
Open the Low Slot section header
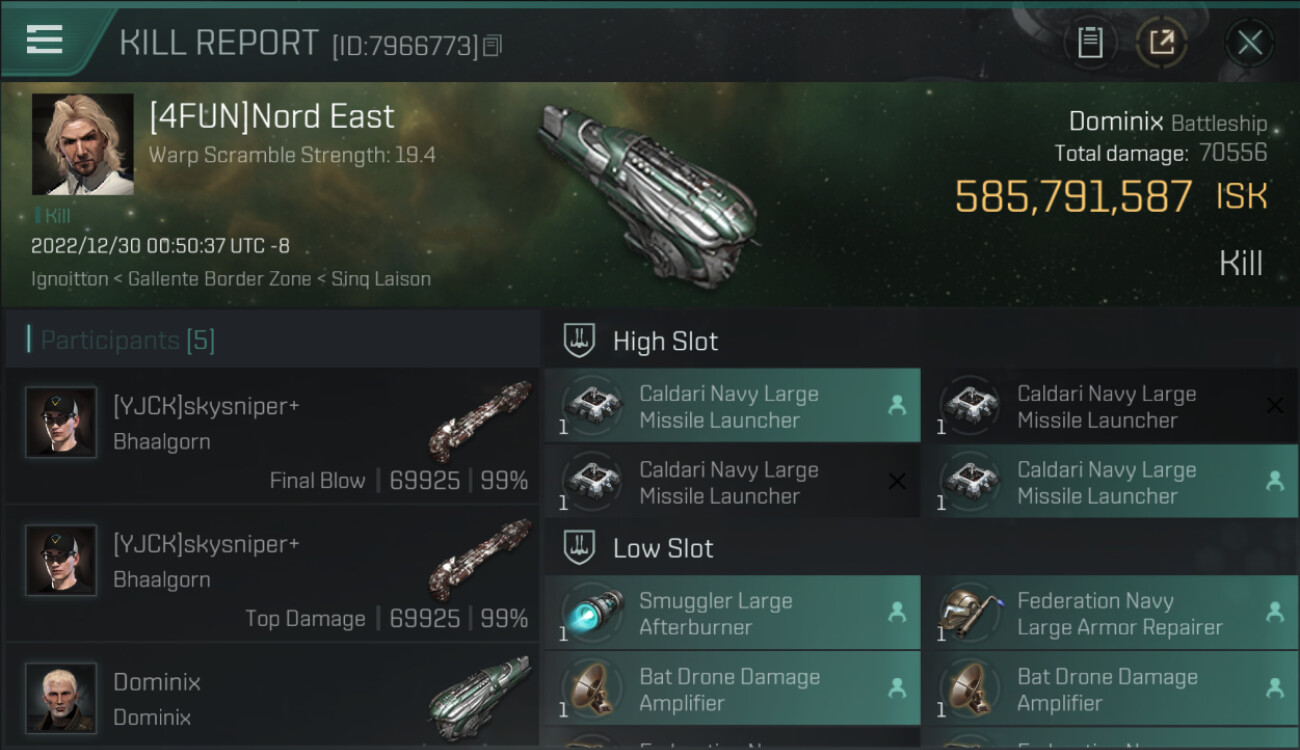click(663, 548)
